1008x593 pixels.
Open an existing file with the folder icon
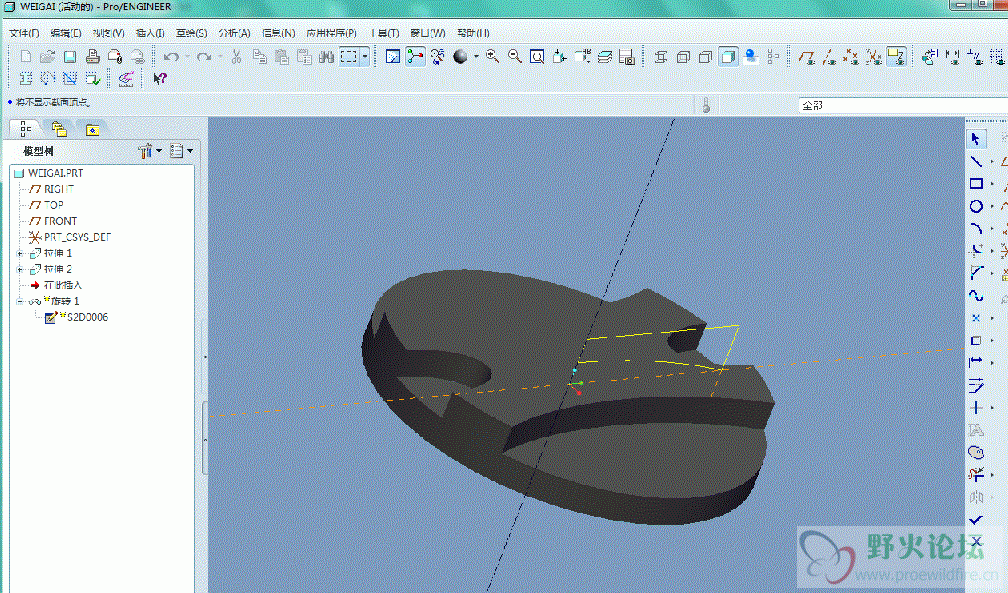(x=48, y=57)
